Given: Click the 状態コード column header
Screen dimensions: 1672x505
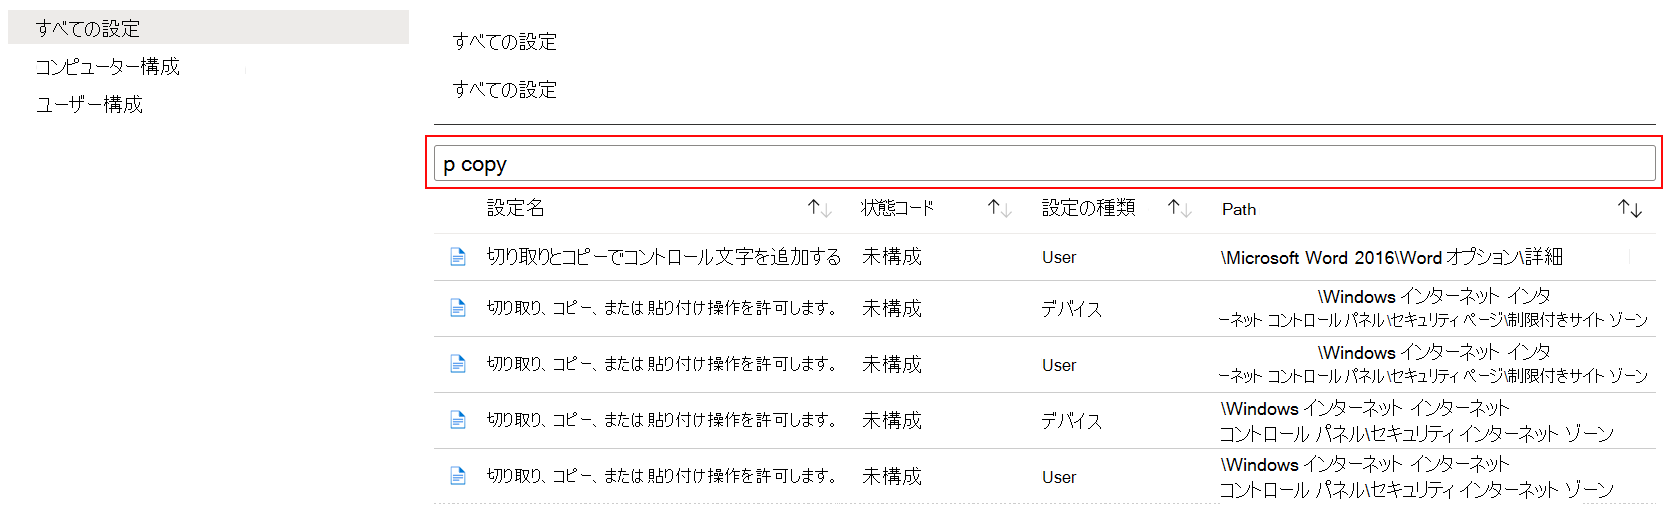Looking at the screenshot, I should (897, 208).
